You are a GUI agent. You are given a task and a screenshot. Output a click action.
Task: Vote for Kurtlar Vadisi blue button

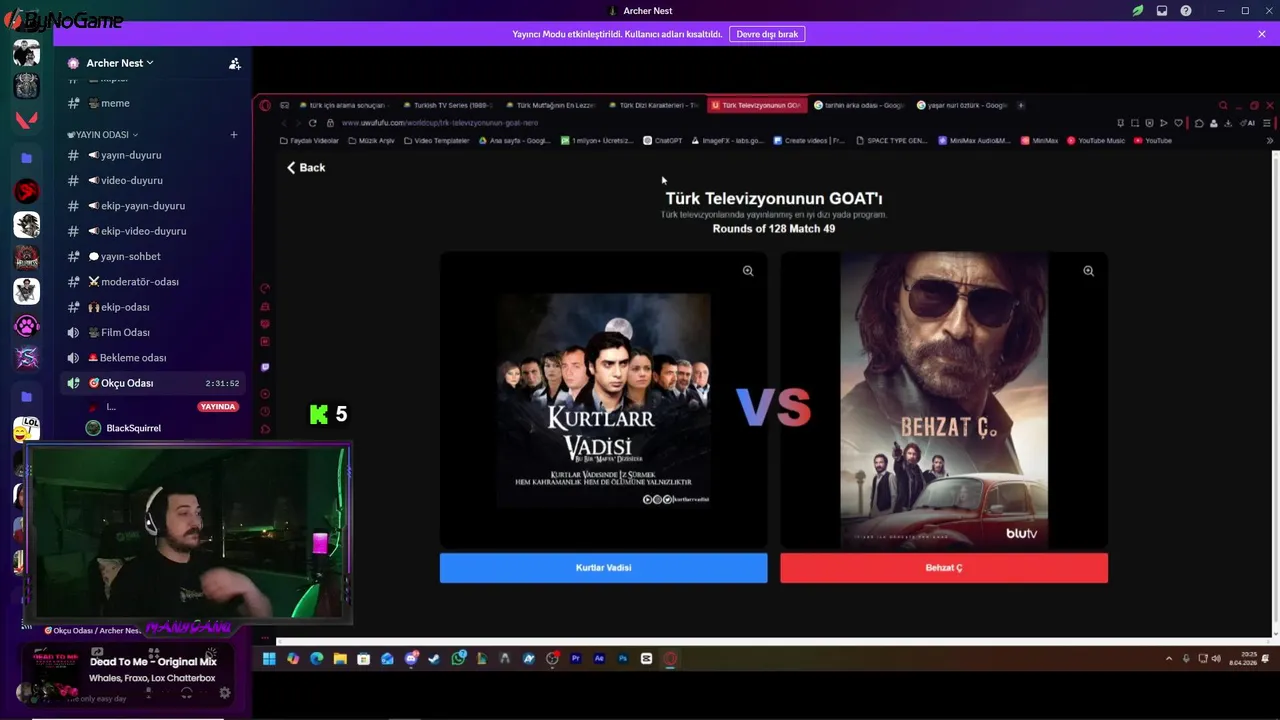(x=604, y=568)
